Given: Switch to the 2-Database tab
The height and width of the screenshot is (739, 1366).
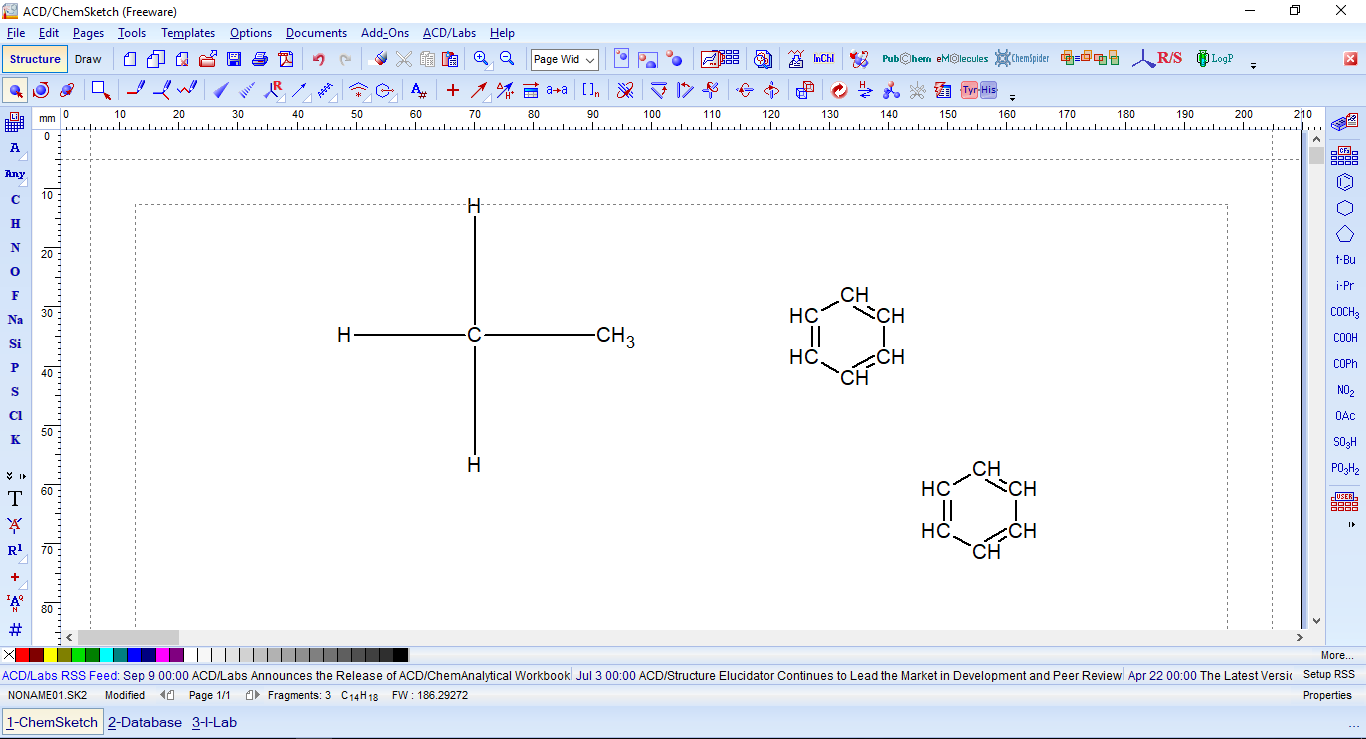Looking at the screenshot, I should click(145, 722).
